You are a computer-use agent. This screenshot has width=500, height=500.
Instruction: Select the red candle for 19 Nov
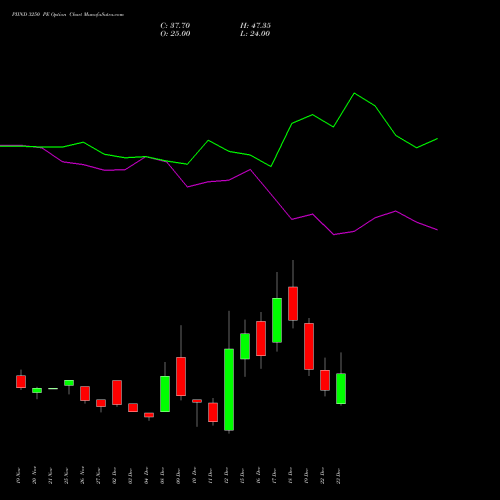click(21, 382)
